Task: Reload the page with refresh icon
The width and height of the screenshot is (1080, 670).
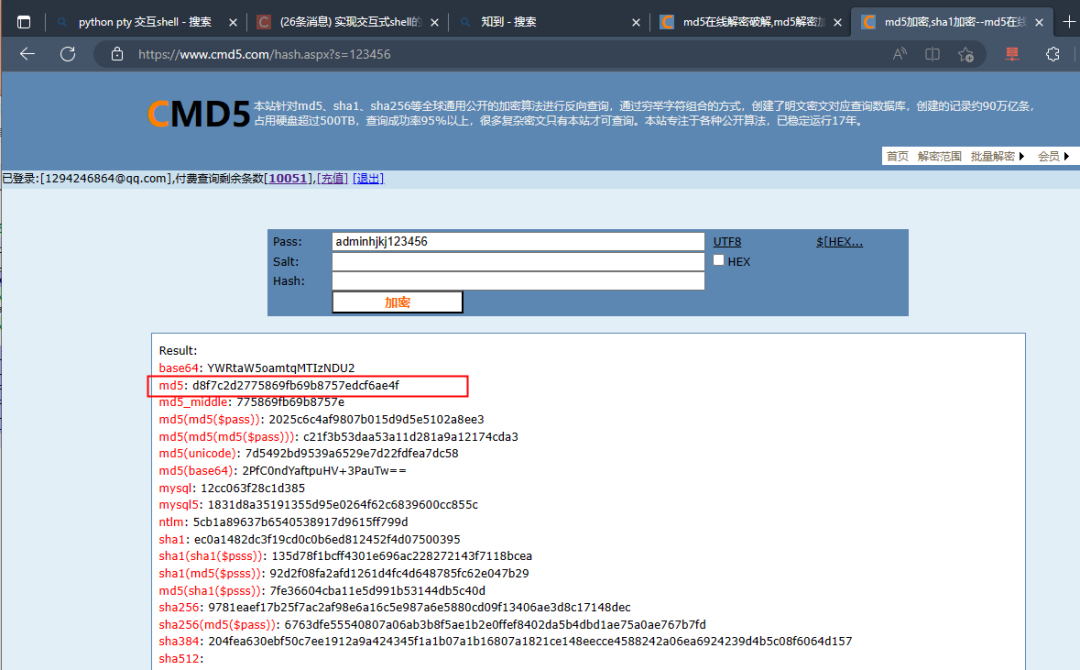Action: 68,54
